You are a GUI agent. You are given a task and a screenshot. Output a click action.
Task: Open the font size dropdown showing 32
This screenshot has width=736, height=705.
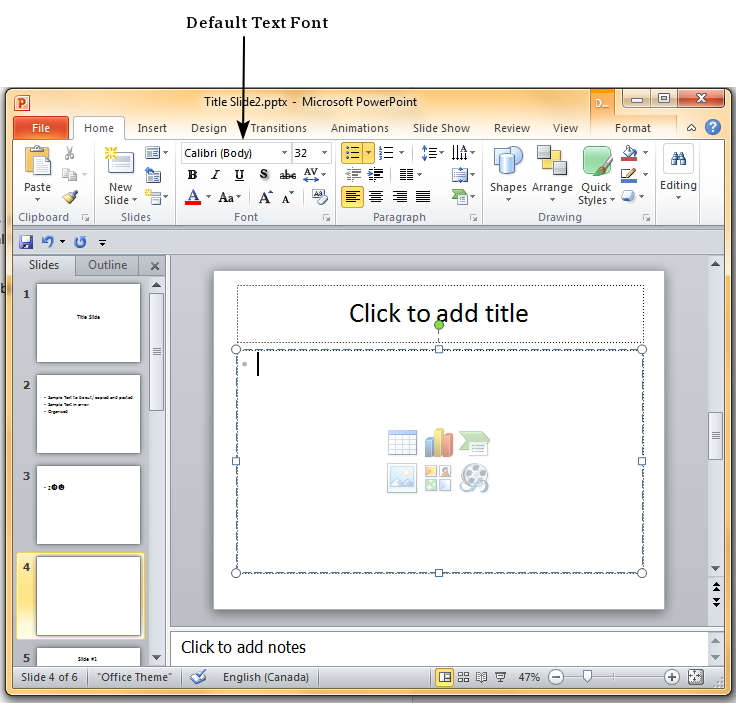[324, 153]
